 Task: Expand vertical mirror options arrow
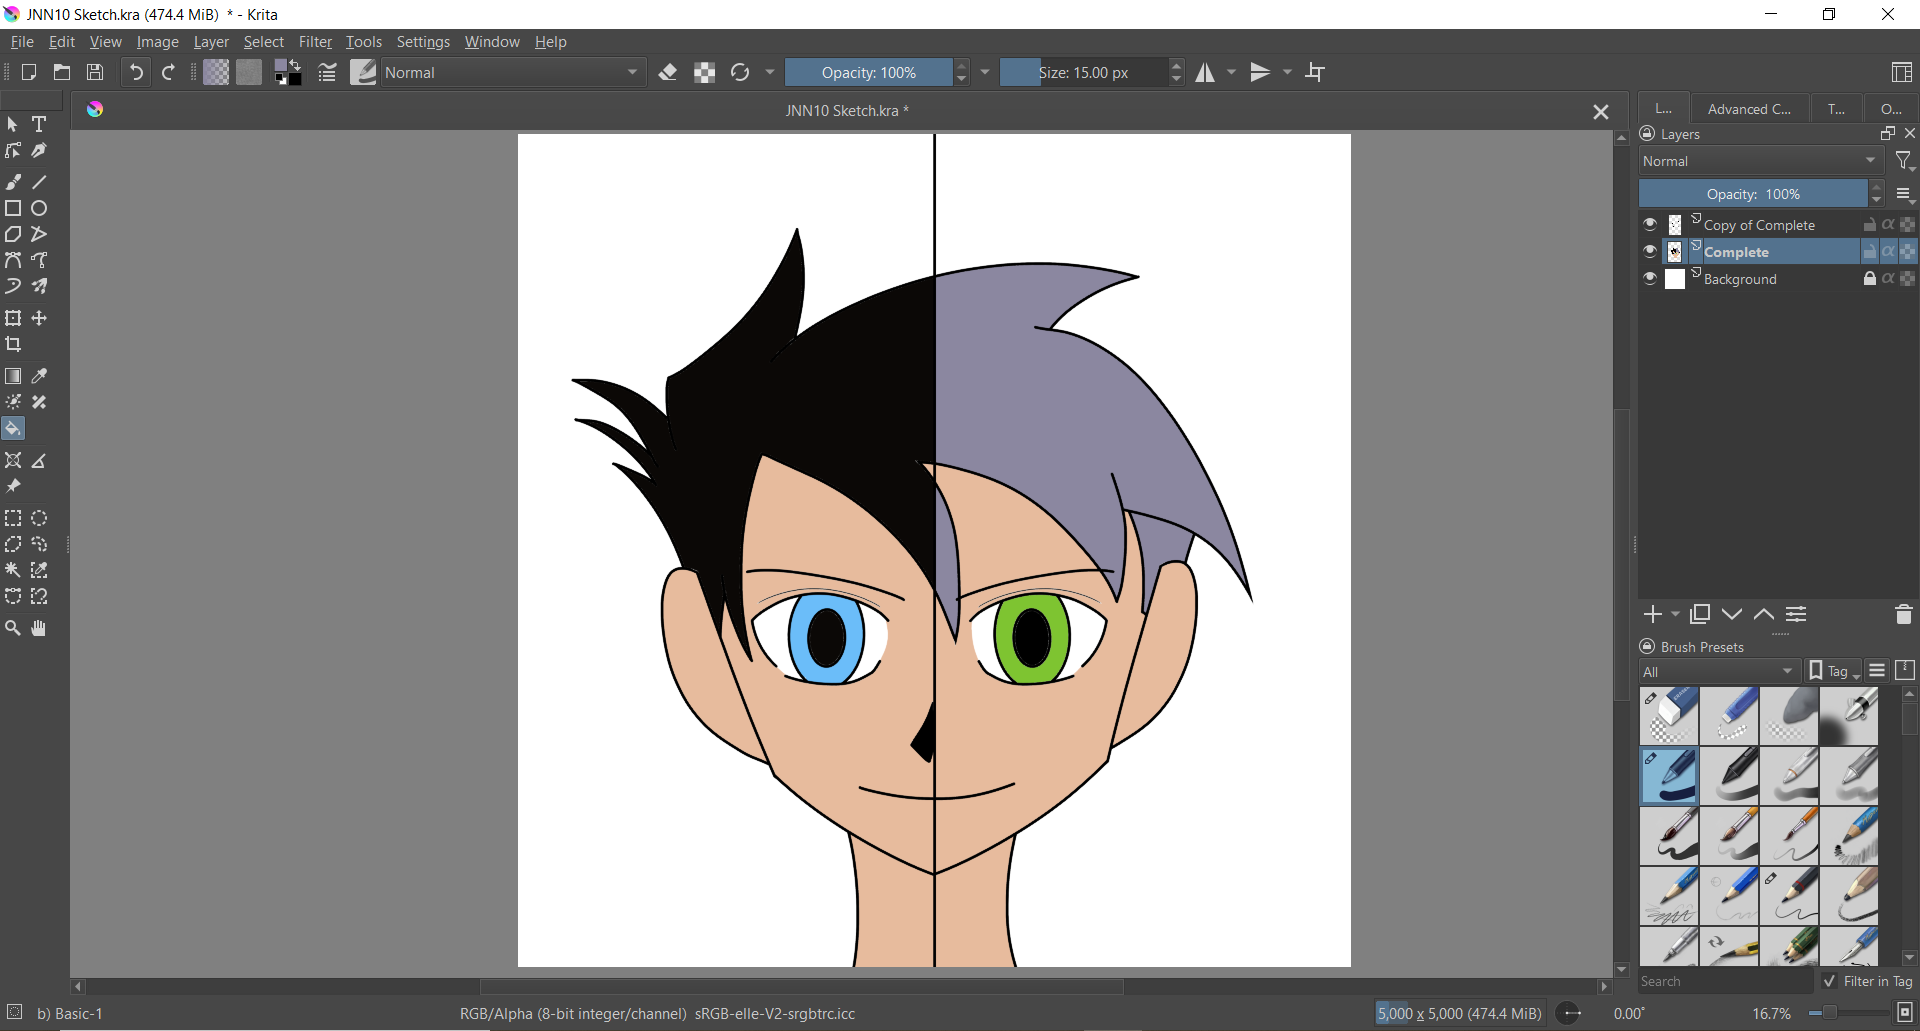pos(1288,72)
